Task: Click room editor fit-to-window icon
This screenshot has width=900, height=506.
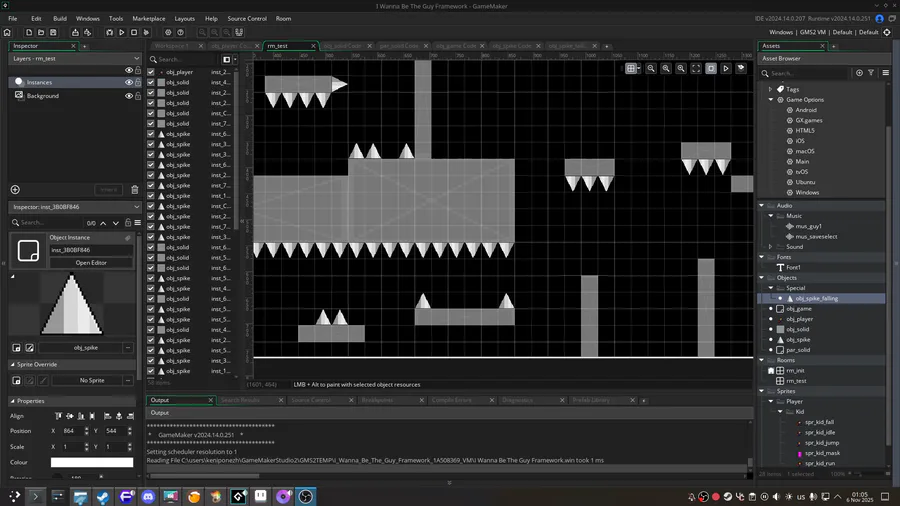Action: 696,68
